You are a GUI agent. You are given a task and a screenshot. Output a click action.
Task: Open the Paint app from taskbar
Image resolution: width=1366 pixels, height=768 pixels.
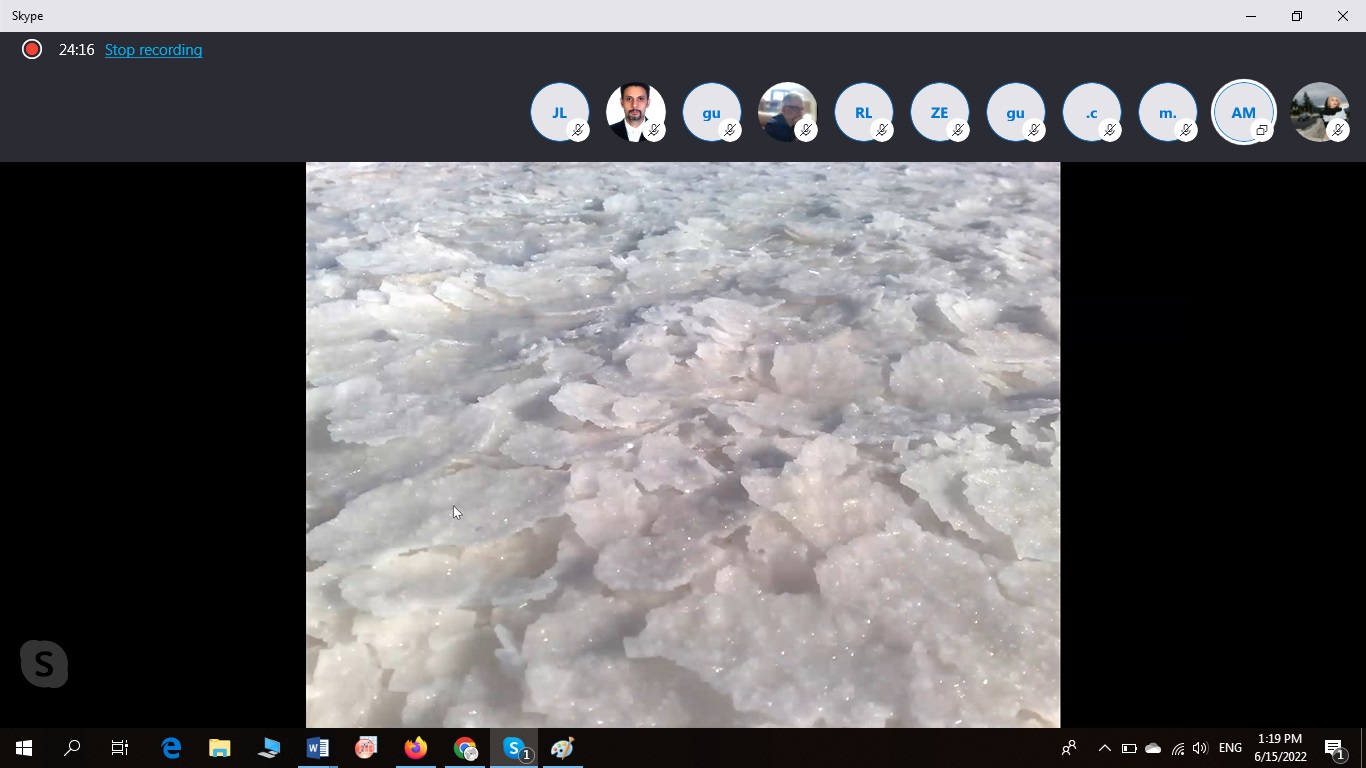click(563, 748)
